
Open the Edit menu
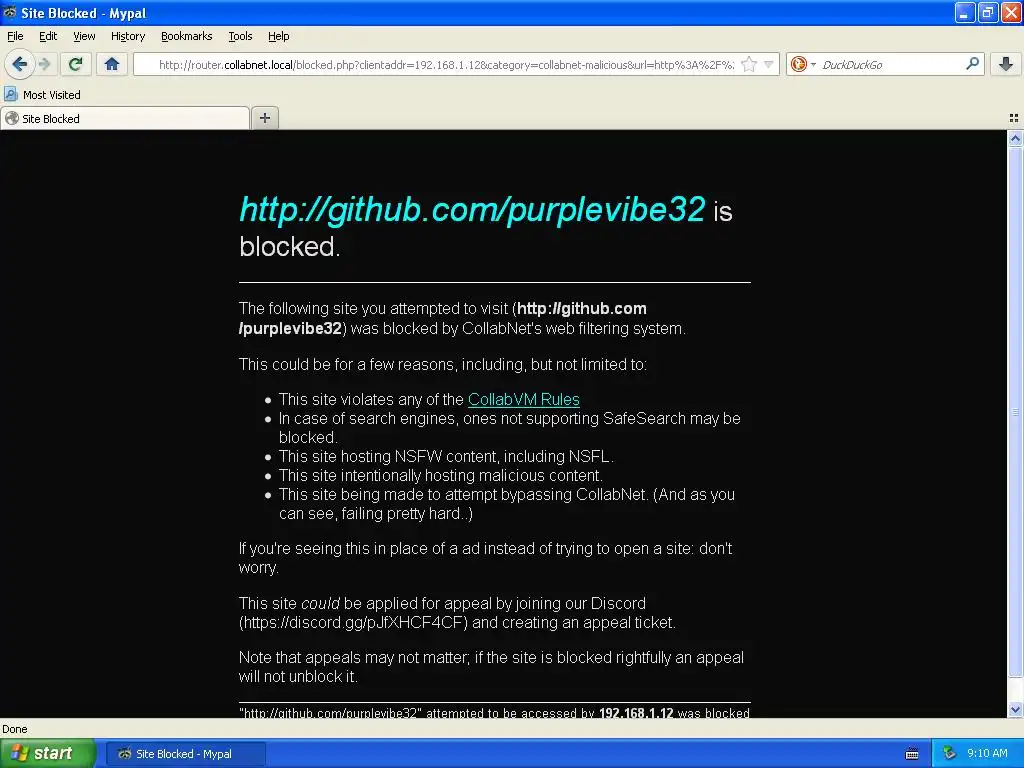pyautogui.click(x=48, y=36)
